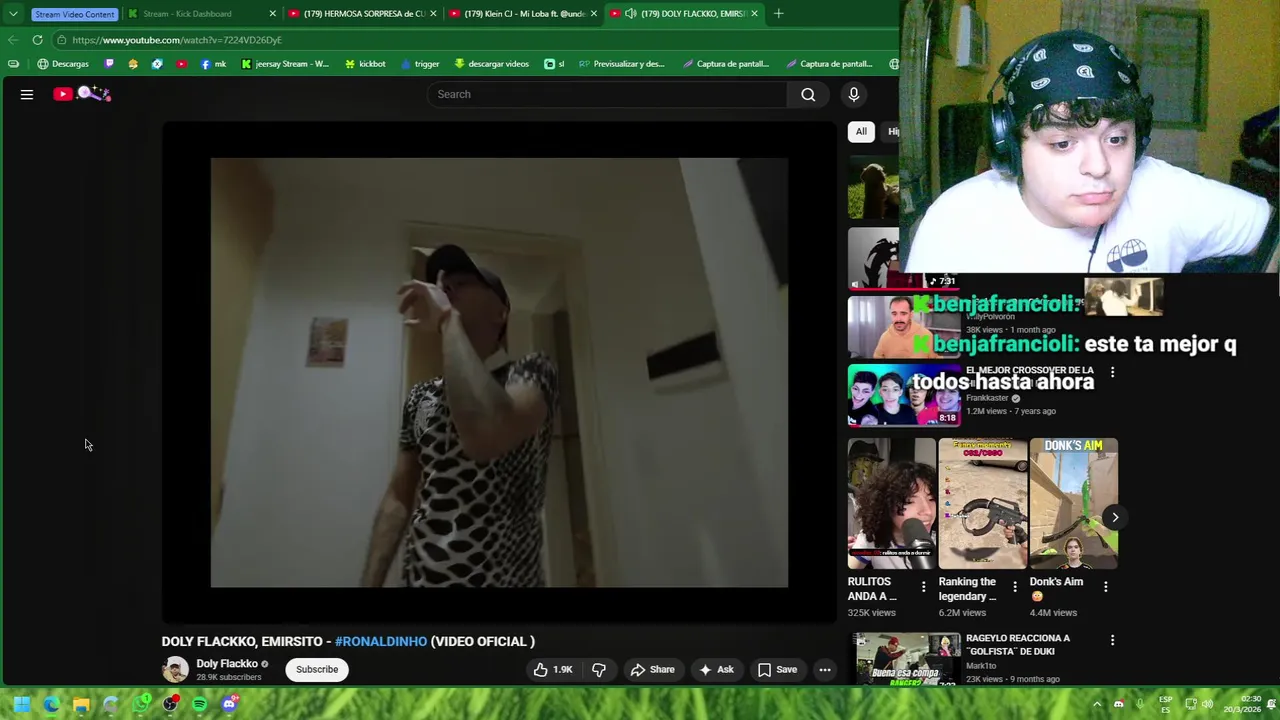Open the Doly Flackko channel name
The height and width of the screenshot is (720, 1280).
(227, 664)
